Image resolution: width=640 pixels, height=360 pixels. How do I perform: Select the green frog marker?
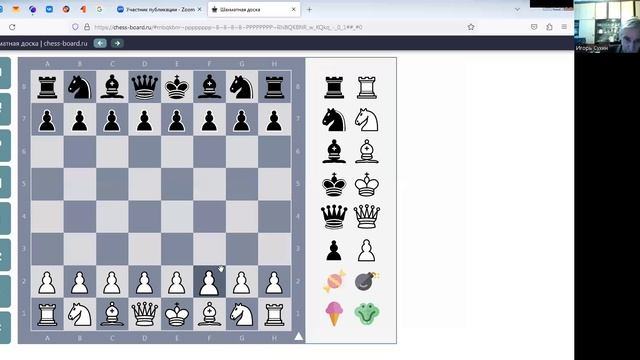(x=367, y=314)
